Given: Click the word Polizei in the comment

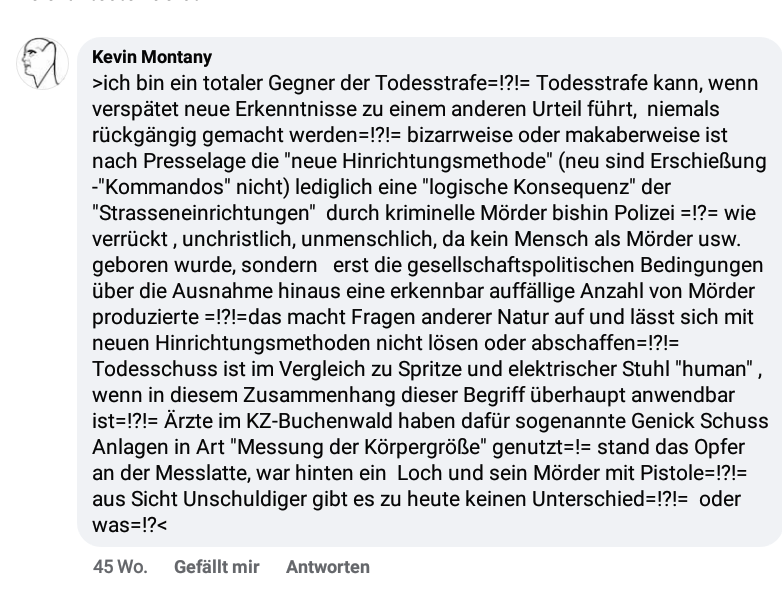Looking at the screenshot, I should [x=644, y=213].
